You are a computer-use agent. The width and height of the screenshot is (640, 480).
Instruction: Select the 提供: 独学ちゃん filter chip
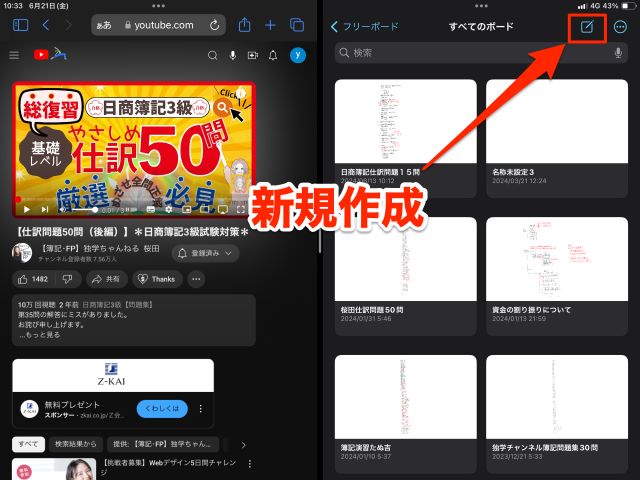163,444
